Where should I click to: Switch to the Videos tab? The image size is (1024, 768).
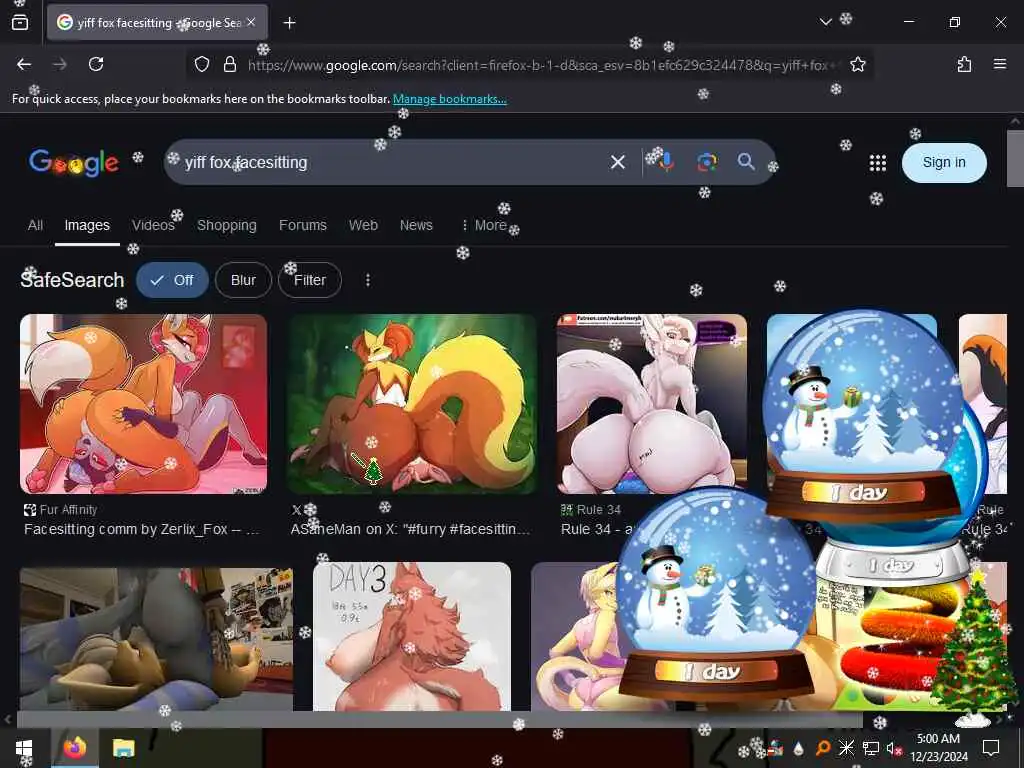pos(153,225)
